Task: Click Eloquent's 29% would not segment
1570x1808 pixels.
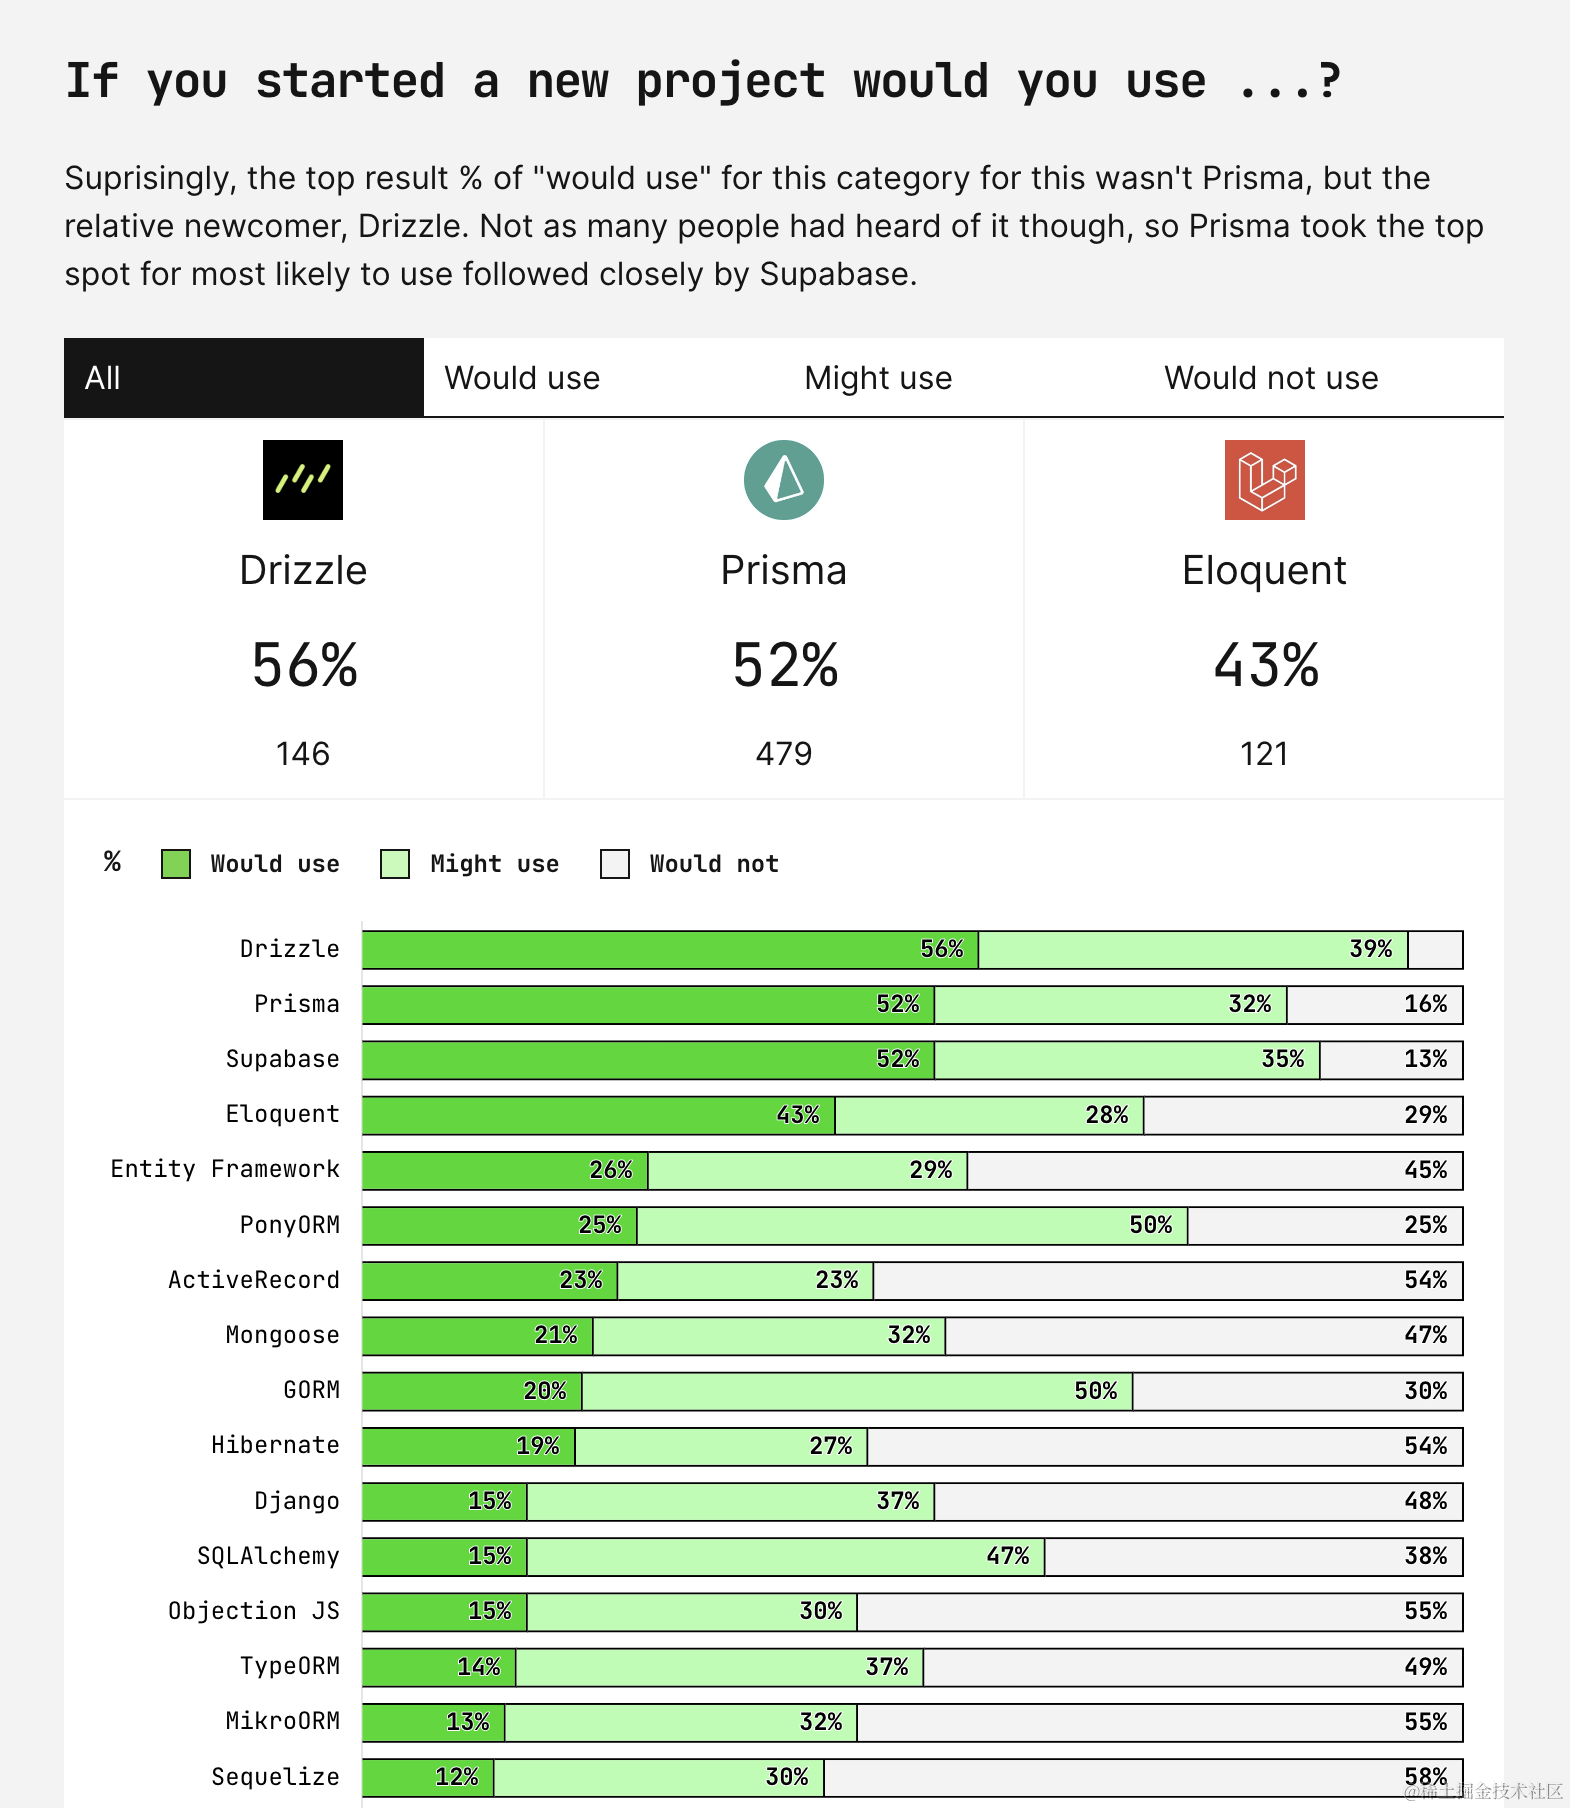Action: (x=1302, y=1115)
